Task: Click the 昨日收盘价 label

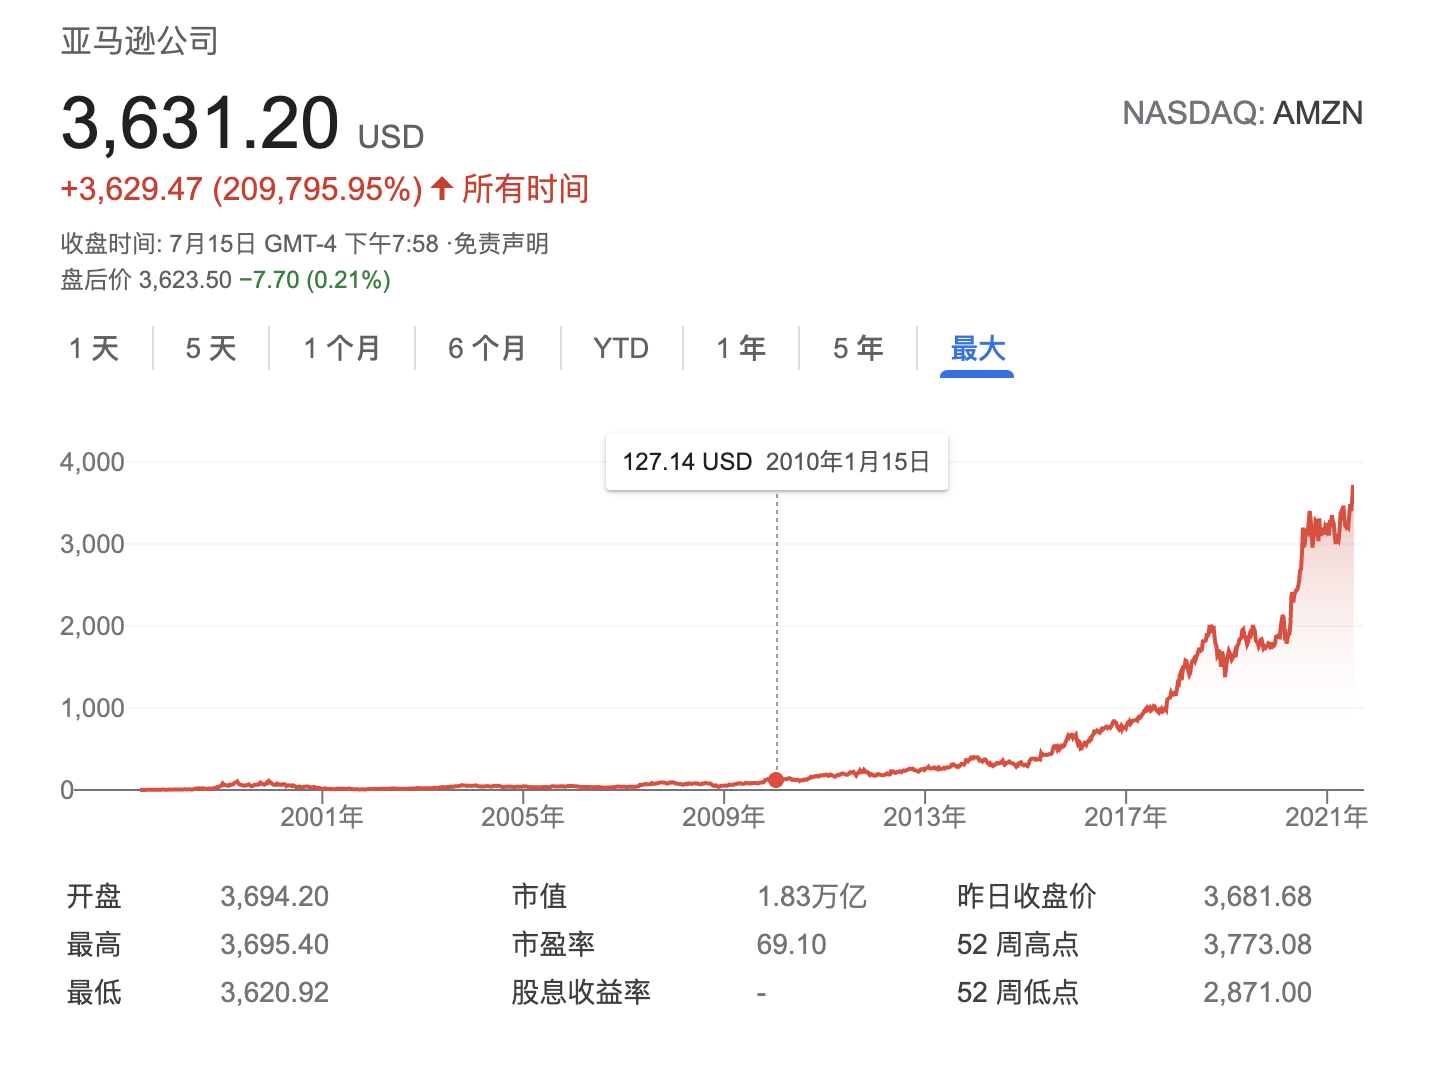Action: click(1026, 896)
